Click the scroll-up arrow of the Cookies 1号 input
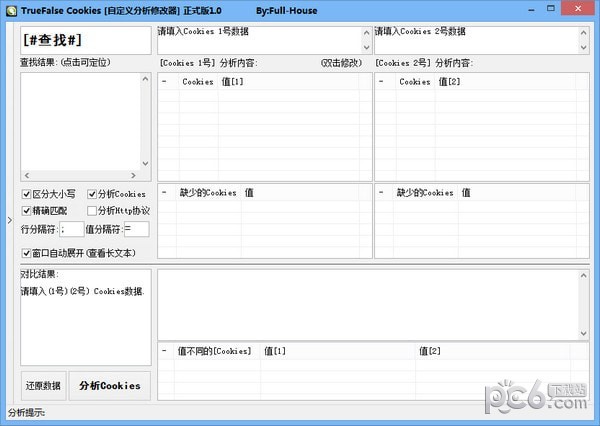Viewport: 600px width, 426px height. click(x=366, y=32)
